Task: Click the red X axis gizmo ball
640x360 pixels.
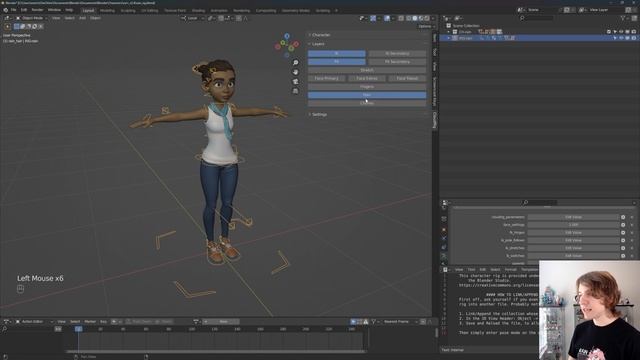Action: [x=296, y=44]
